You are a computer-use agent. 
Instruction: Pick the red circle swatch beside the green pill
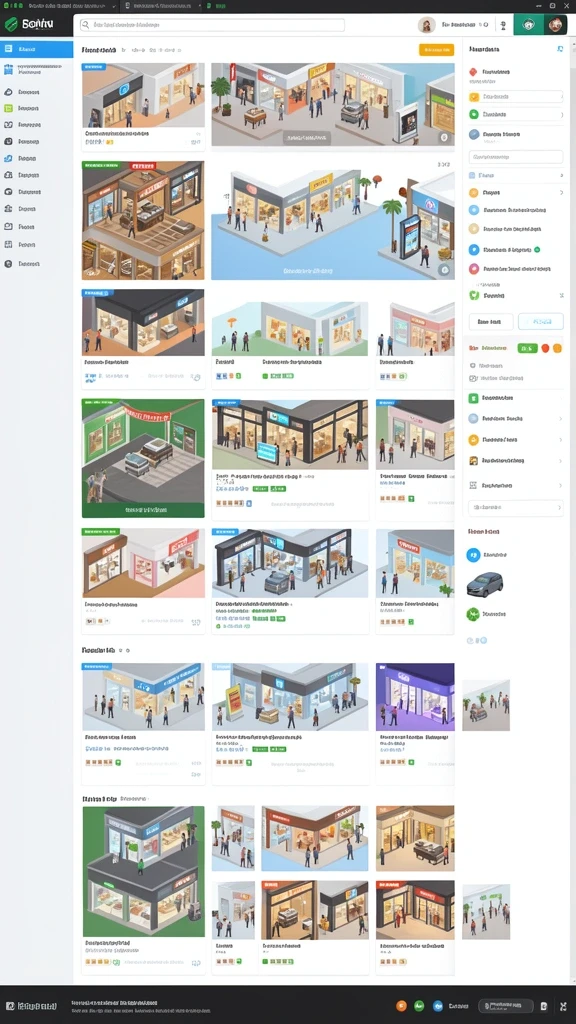point(545,349)
